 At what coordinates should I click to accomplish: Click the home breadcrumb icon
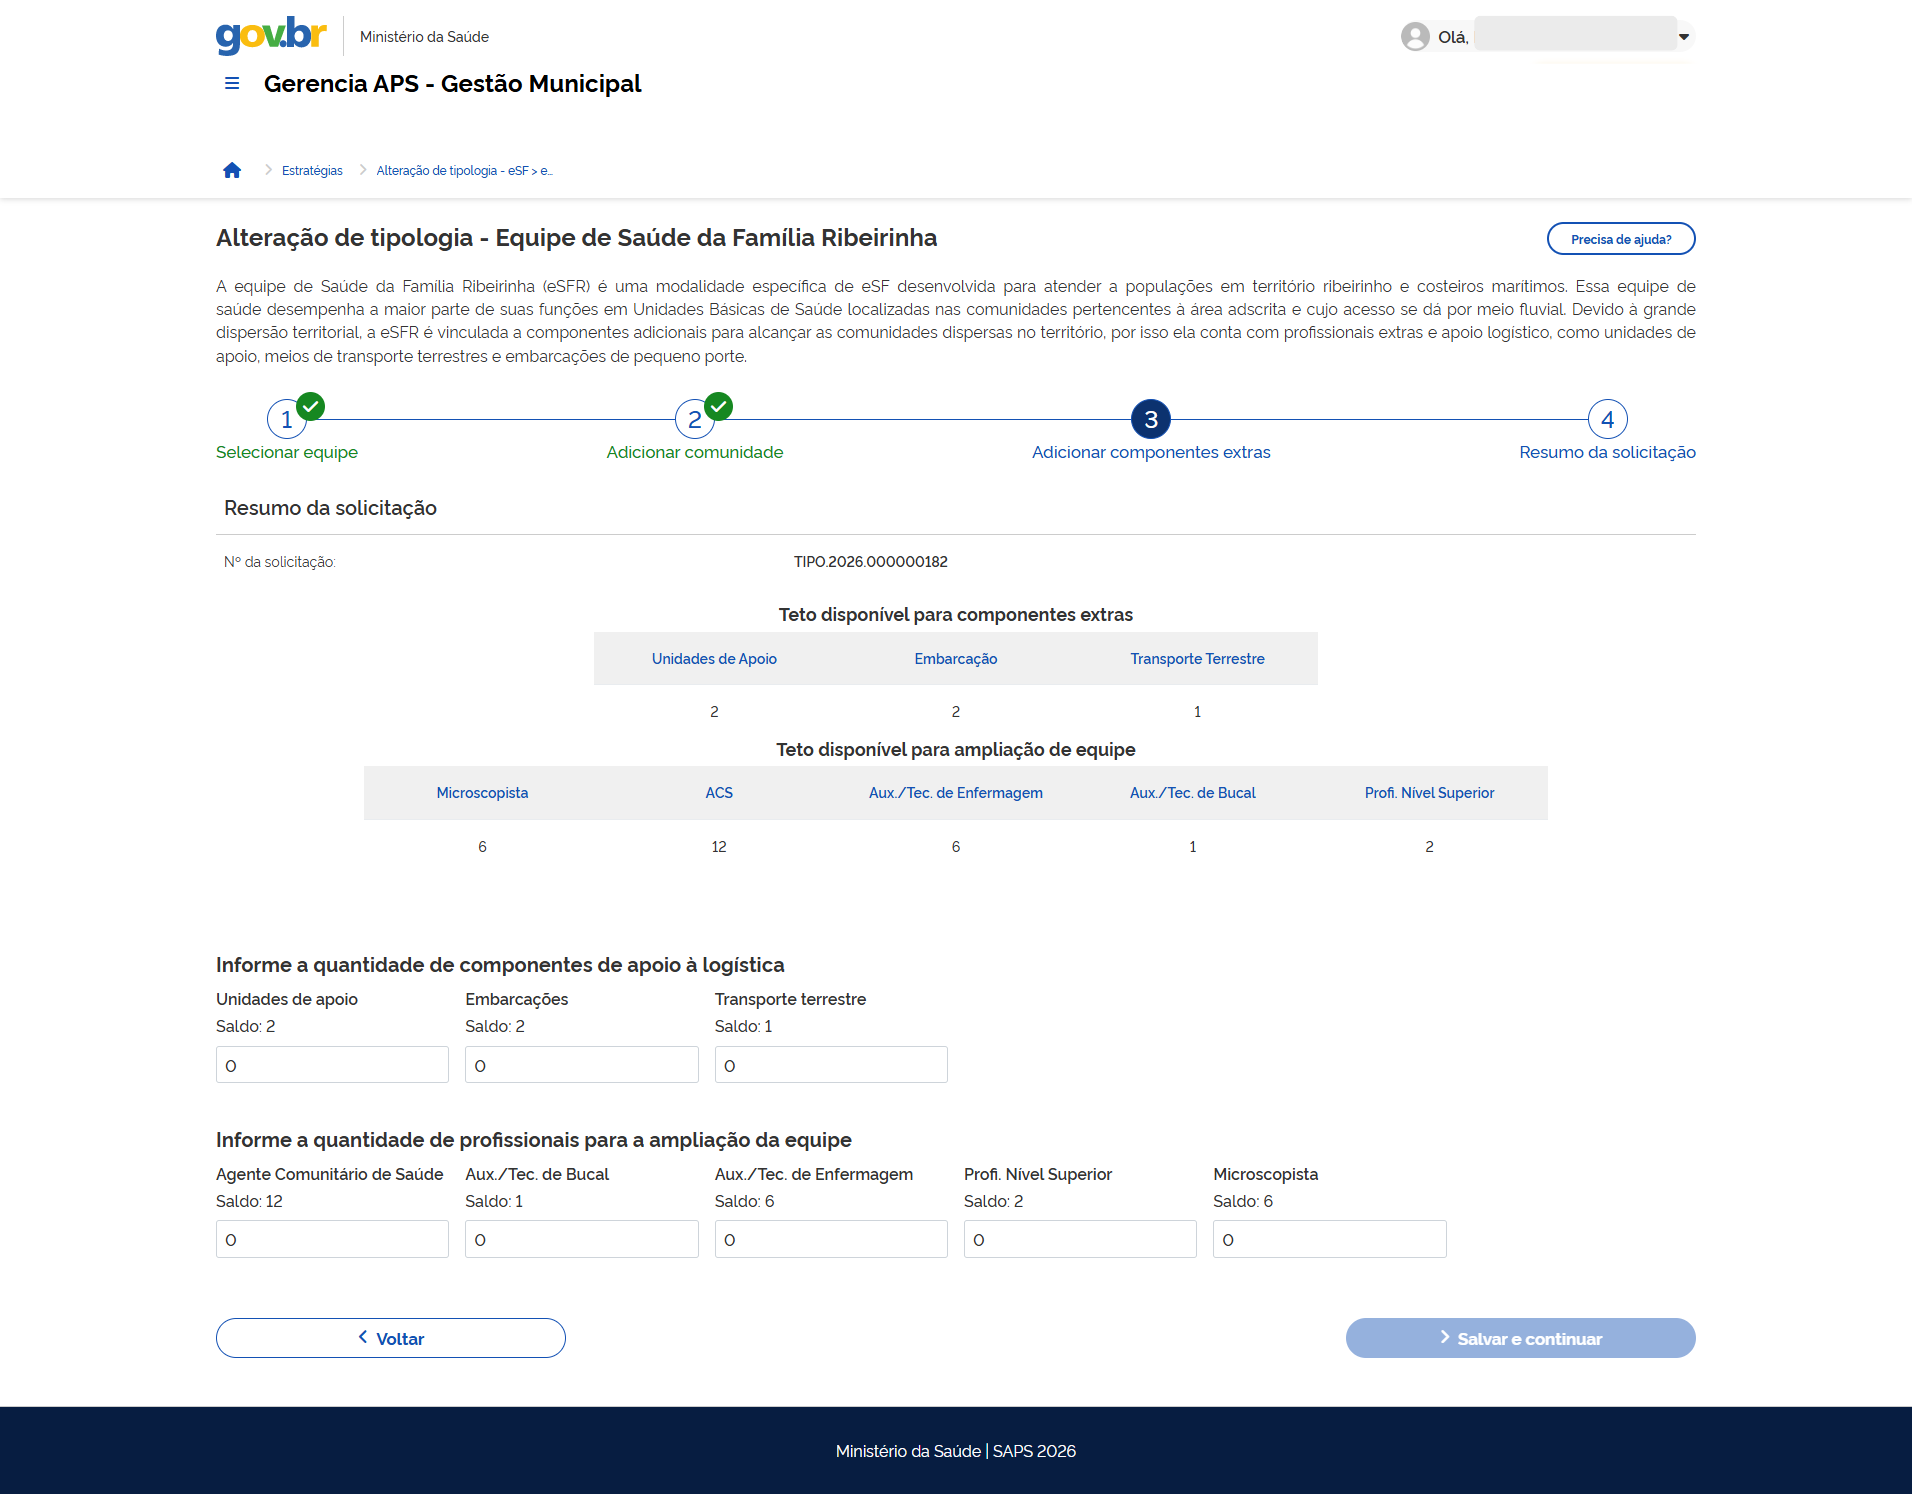[232, 171]
